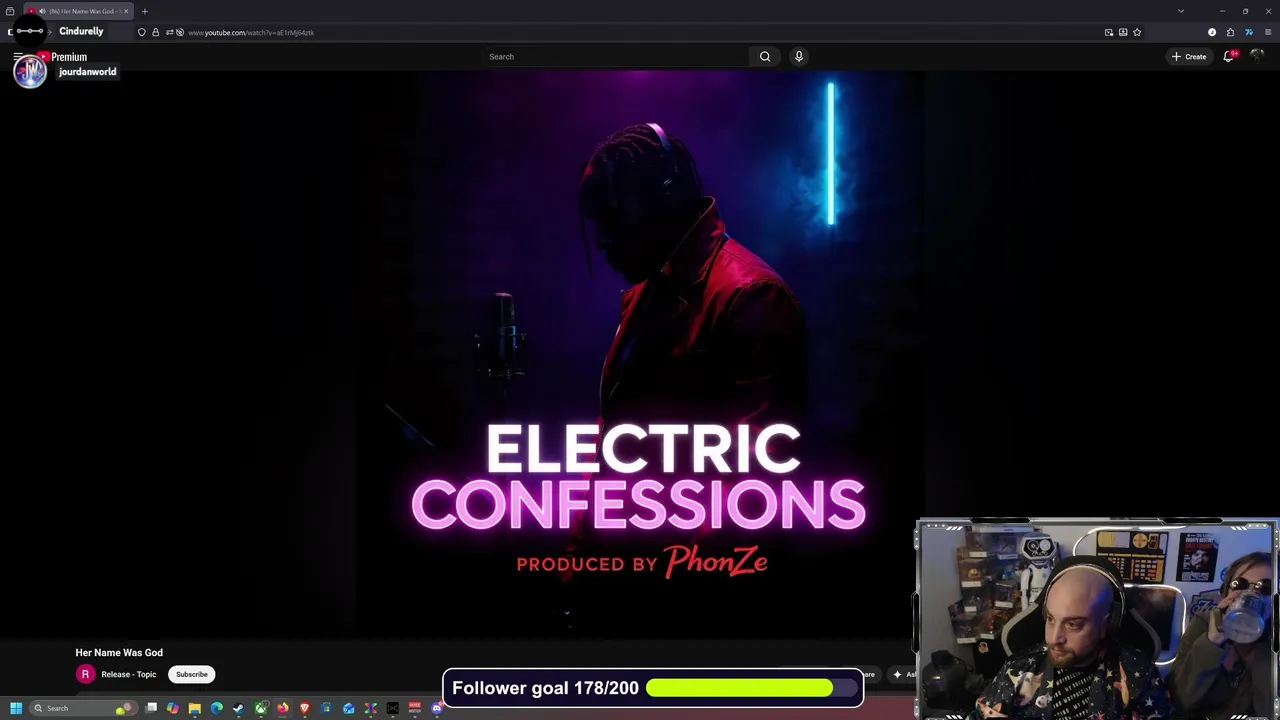Click the blocked autoplay icon in address bar
This screenshot has width=1280, height=720.
pyautogui.click(x=179, y=32)
